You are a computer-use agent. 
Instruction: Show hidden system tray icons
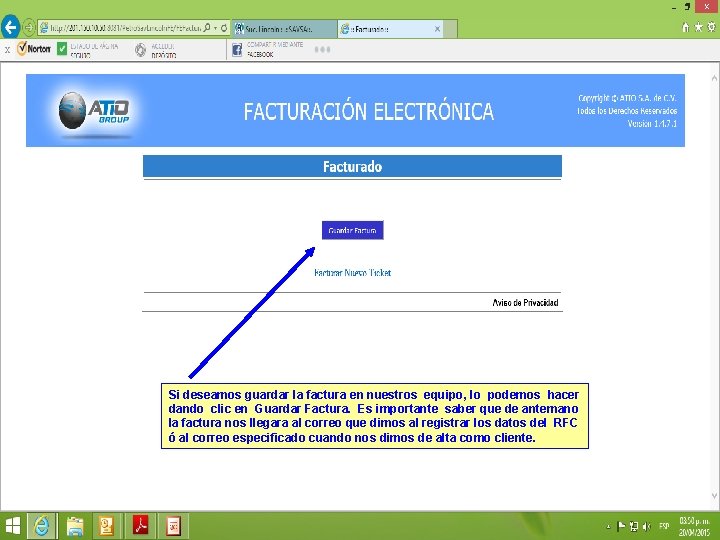pos(608,526)
